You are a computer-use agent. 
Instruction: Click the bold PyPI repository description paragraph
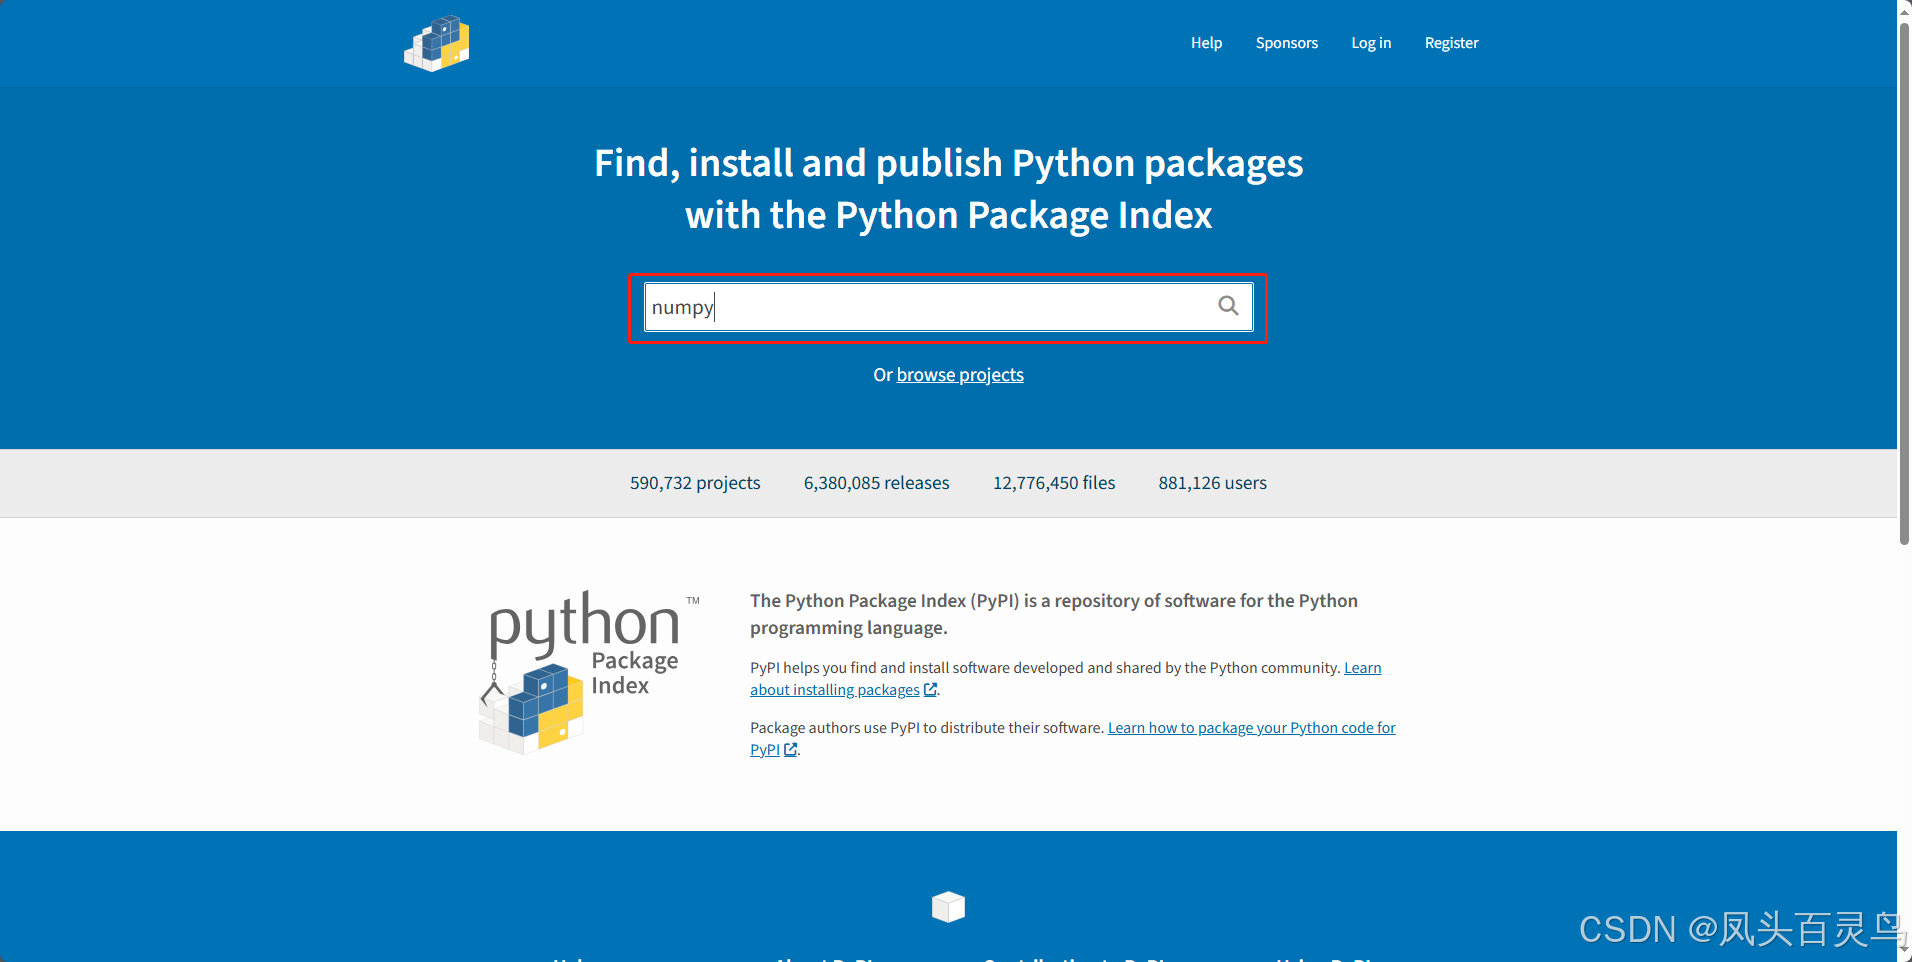[x=1054, y=614]
